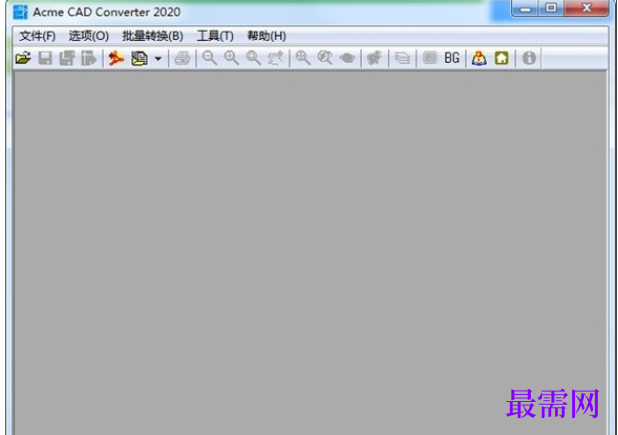Open the layers stack icon
The width and height of the screenshot is (618, 435).
[x=402, y=58]
